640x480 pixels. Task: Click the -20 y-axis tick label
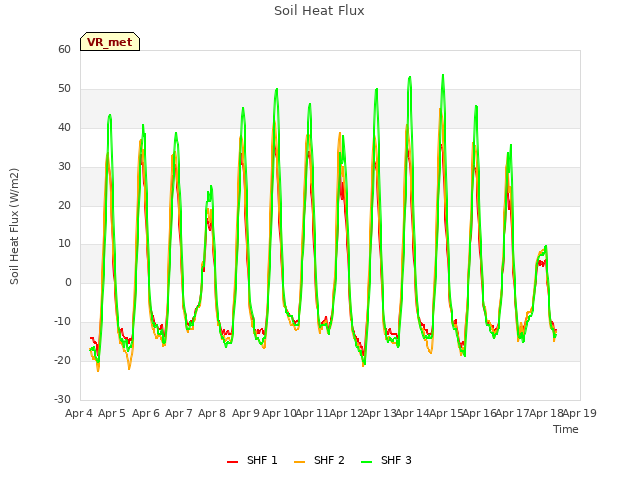pos(63,360)
